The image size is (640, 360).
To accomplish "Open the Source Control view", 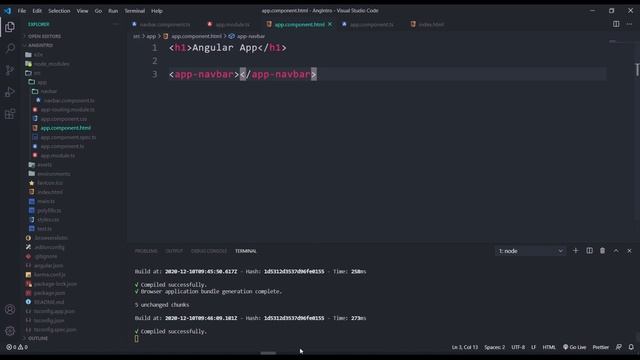I will [10, 70].
